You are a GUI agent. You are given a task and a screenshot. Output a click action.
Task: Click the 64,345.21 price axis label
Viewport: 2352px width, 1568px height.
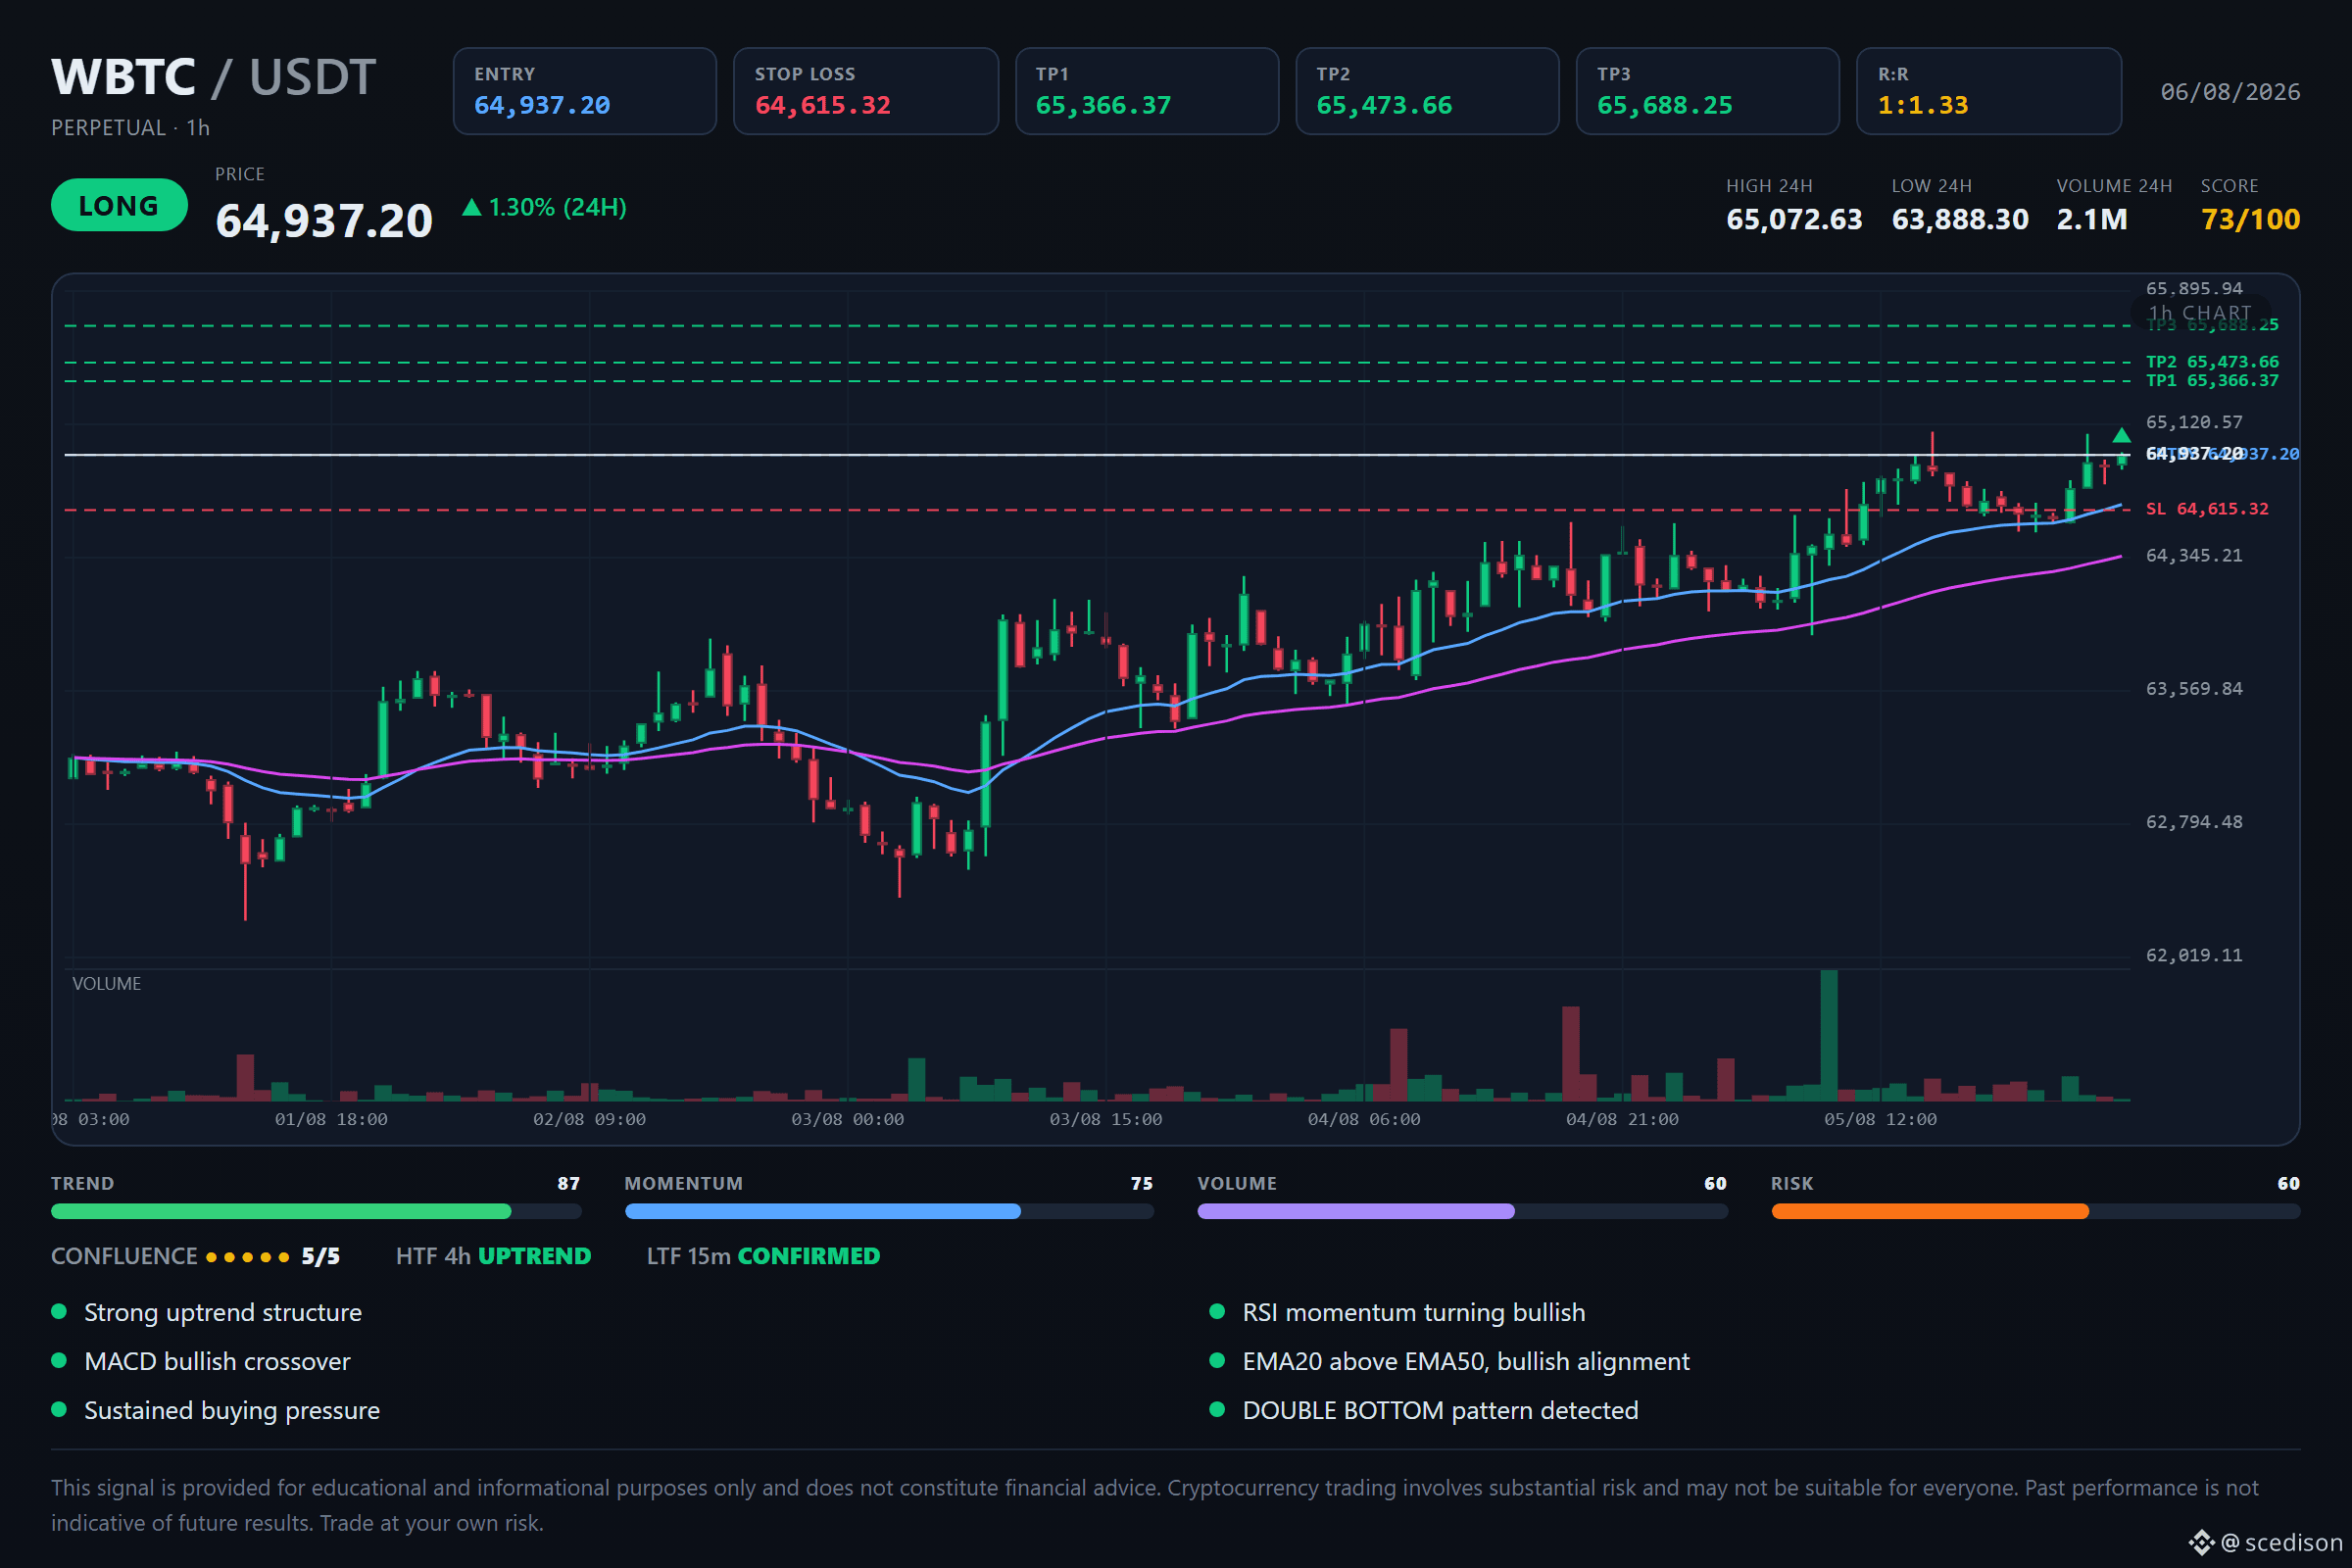2194,556
